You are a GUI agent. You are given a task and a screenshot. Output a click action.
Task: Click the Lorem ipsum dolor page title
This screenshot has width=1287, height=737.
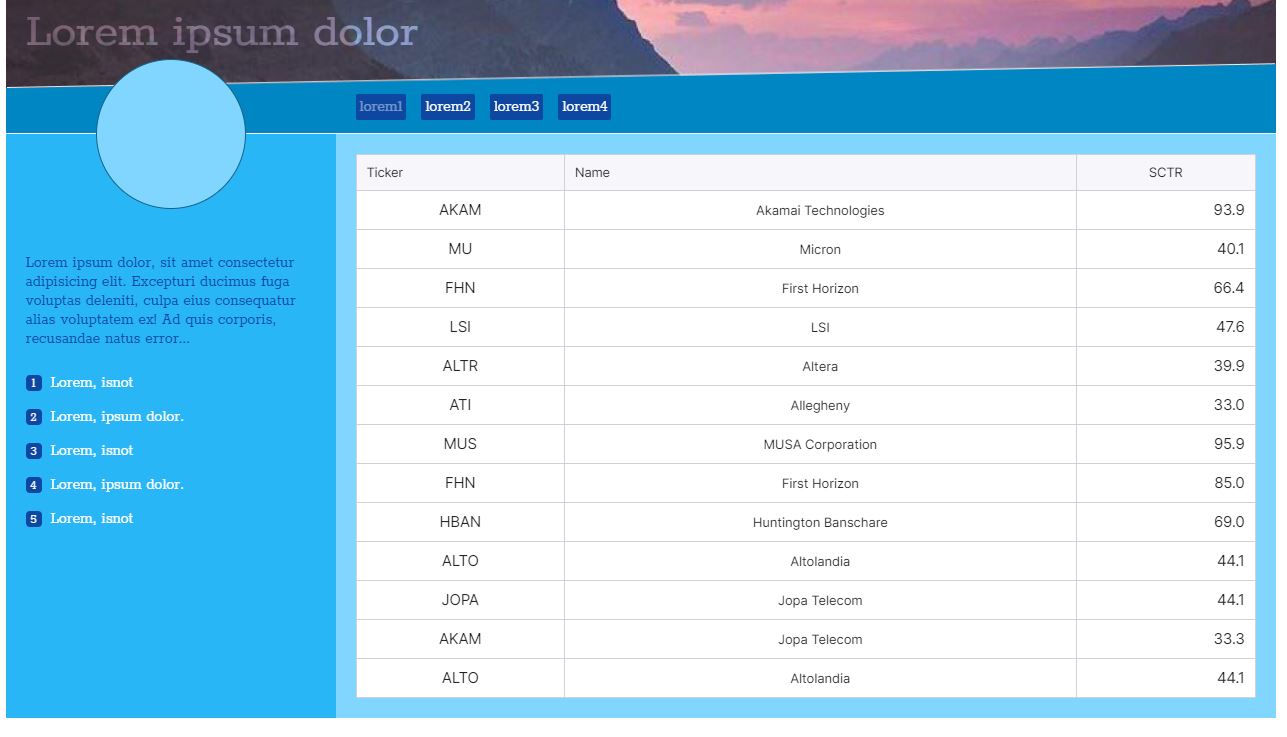(x=221, y=32)
